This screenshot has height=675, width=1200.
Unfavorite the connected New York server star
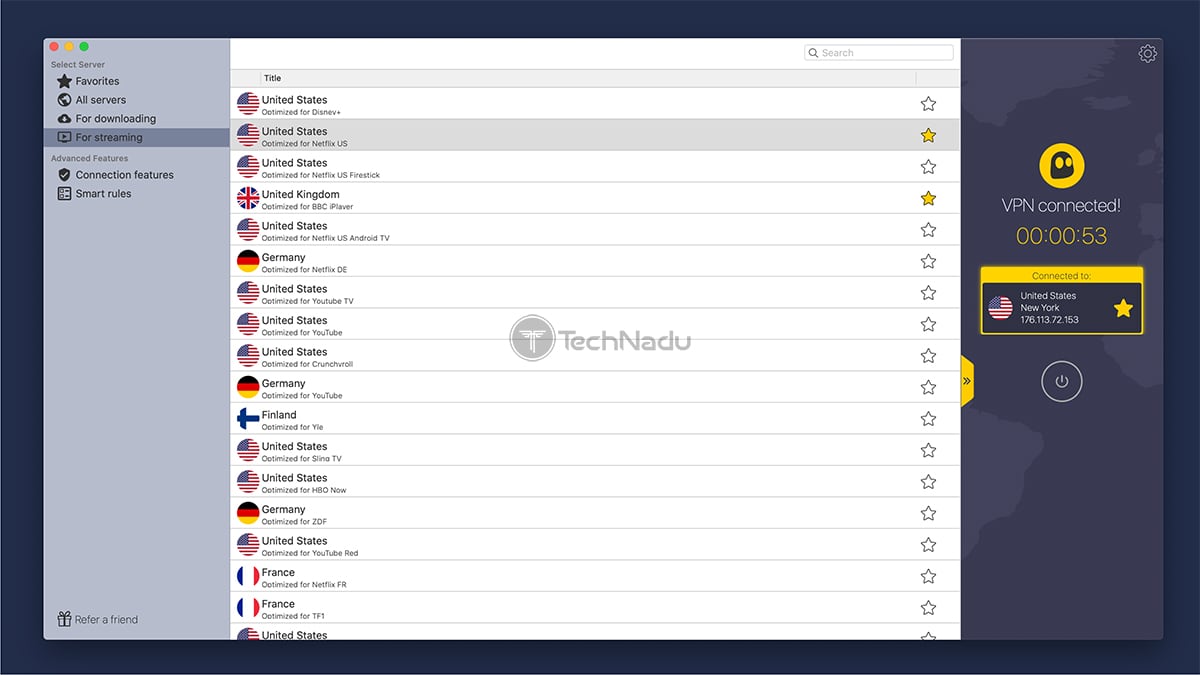pos(1123,308)
